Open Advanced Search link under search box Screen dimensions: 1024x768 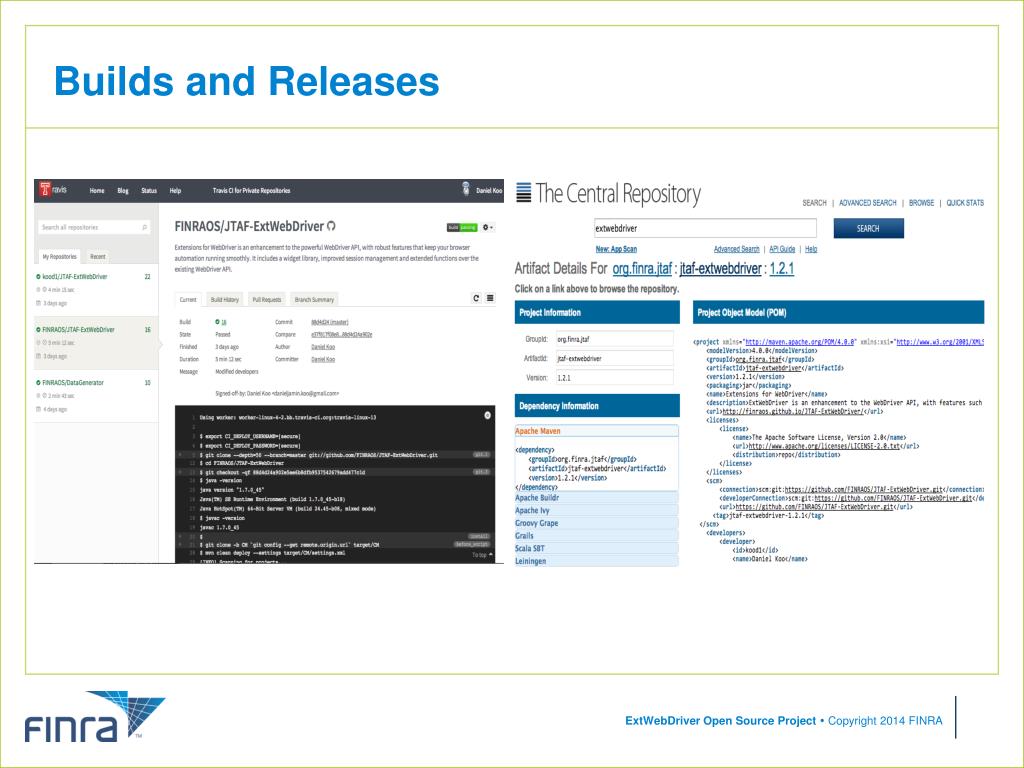[736, 249]
